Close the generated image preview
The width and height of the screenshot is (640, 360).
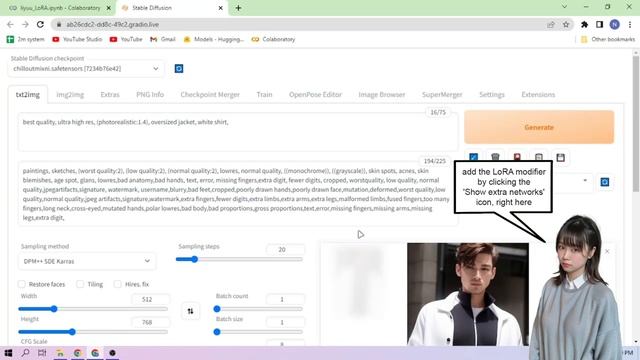pos(607,251)
